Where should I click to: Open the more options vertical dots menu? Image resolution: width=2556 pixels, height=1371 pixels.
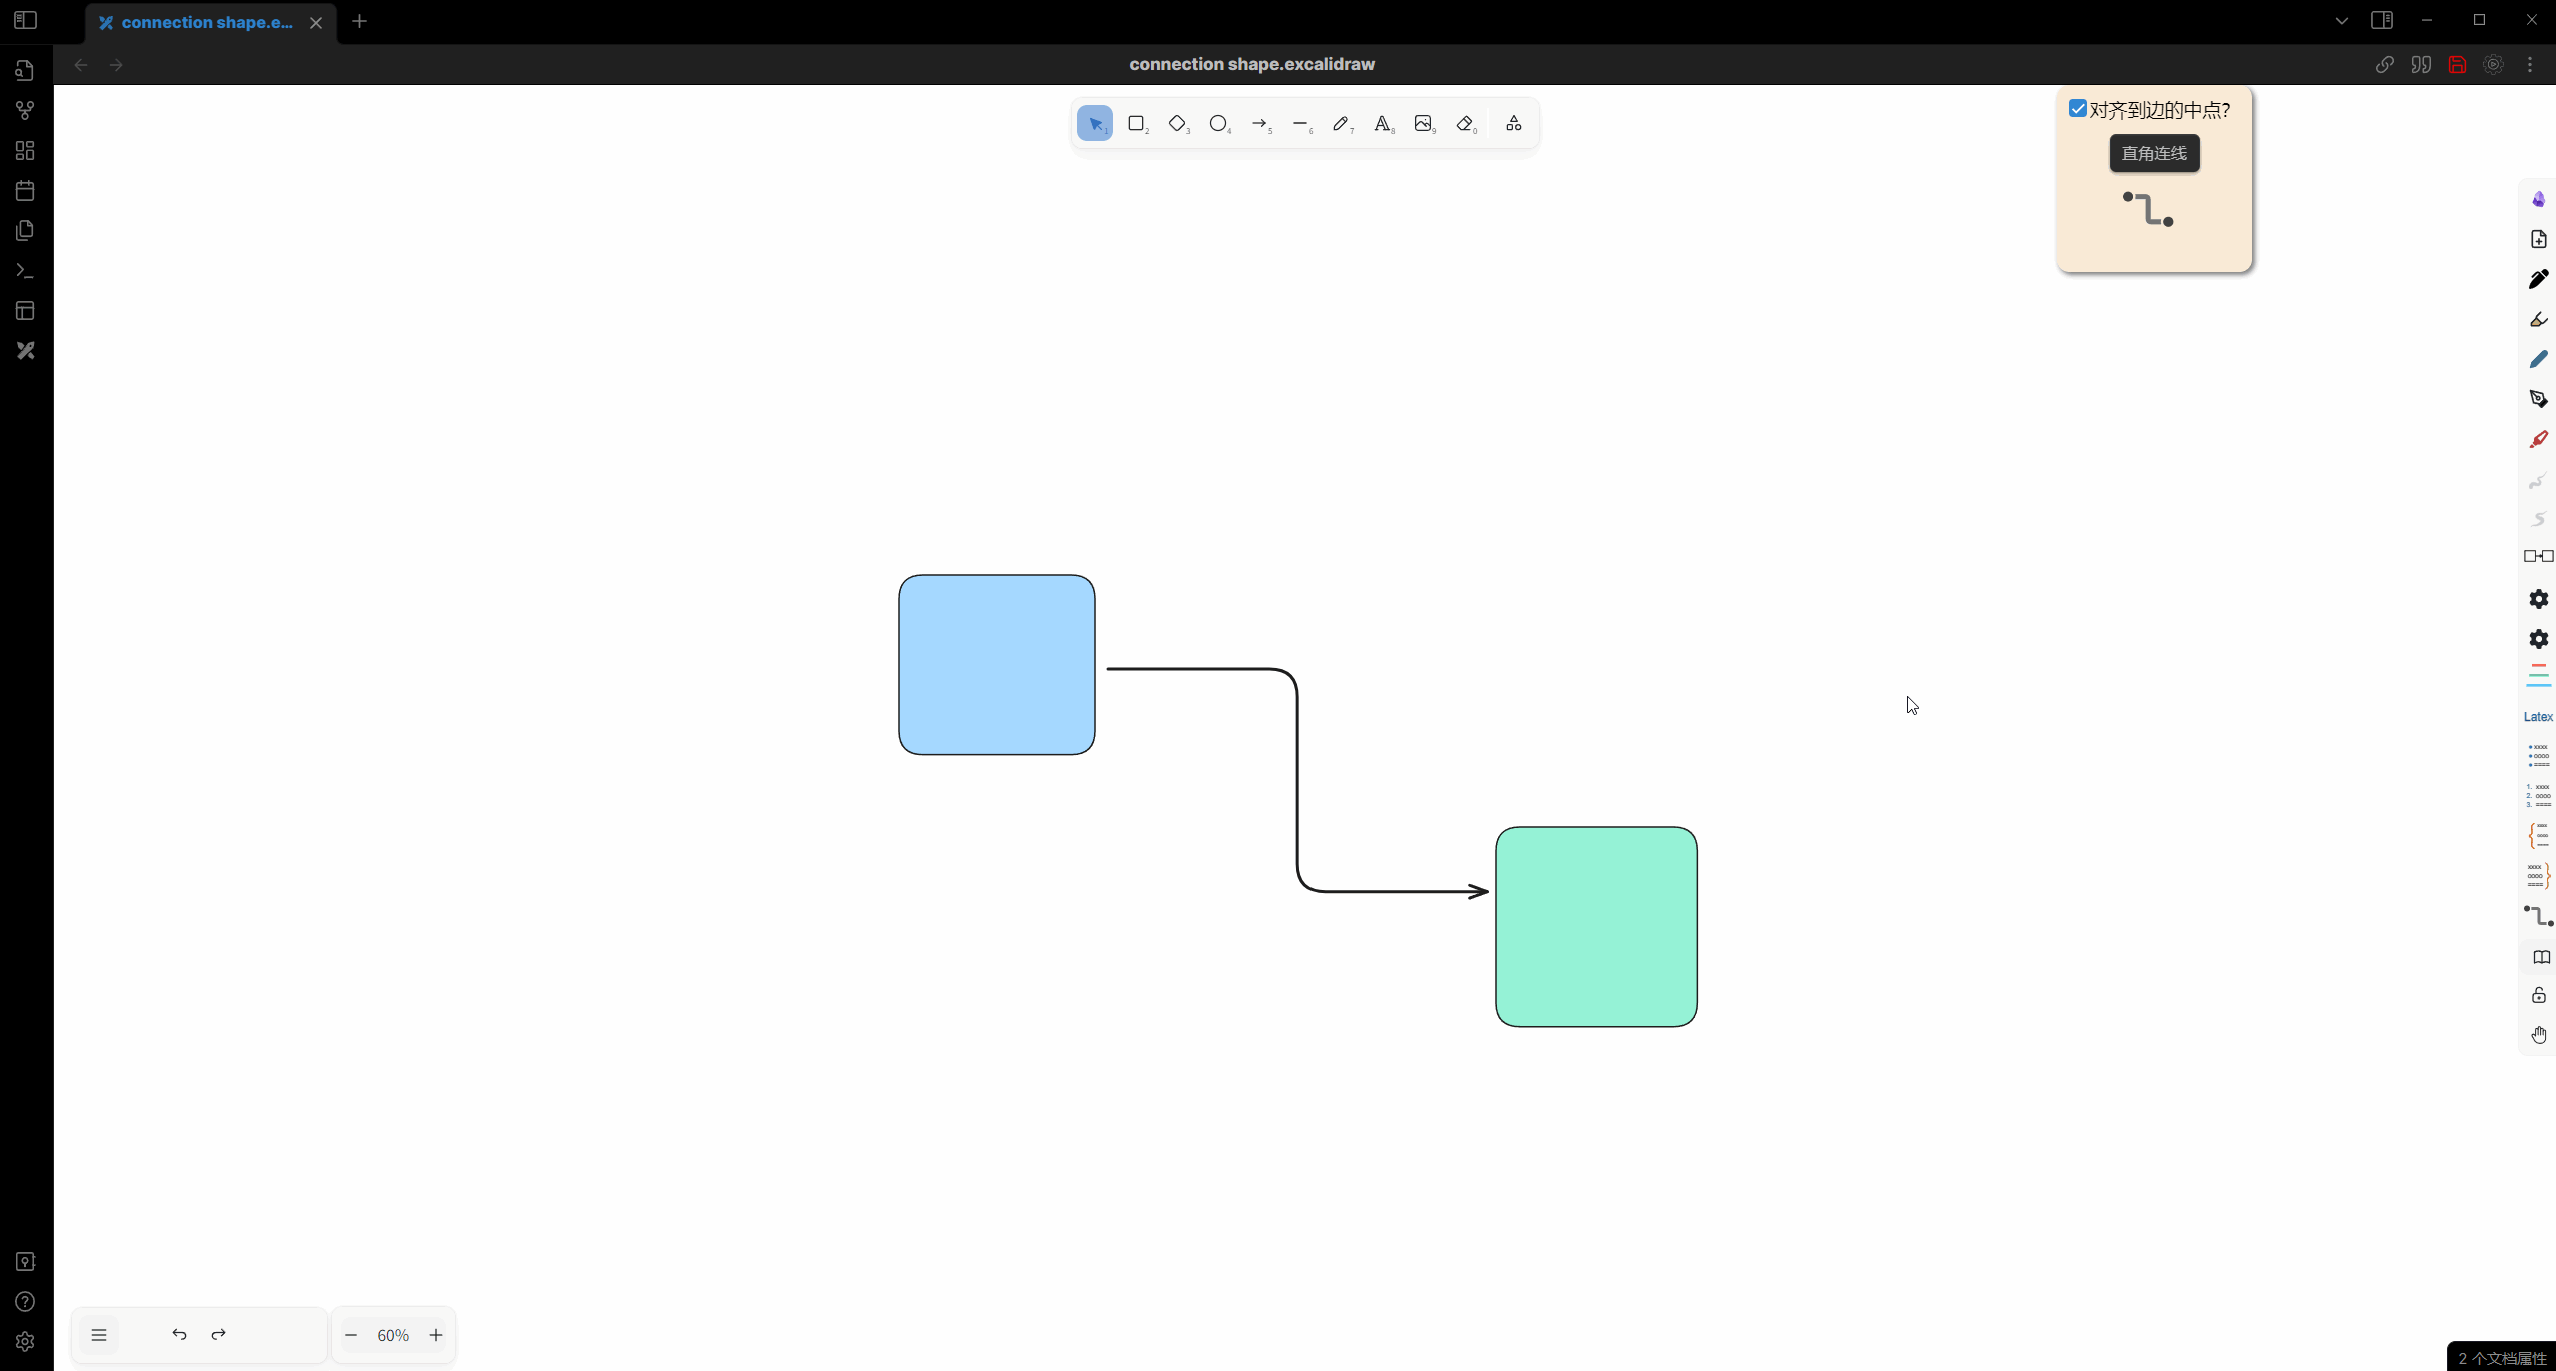[x=2530, y=65]
